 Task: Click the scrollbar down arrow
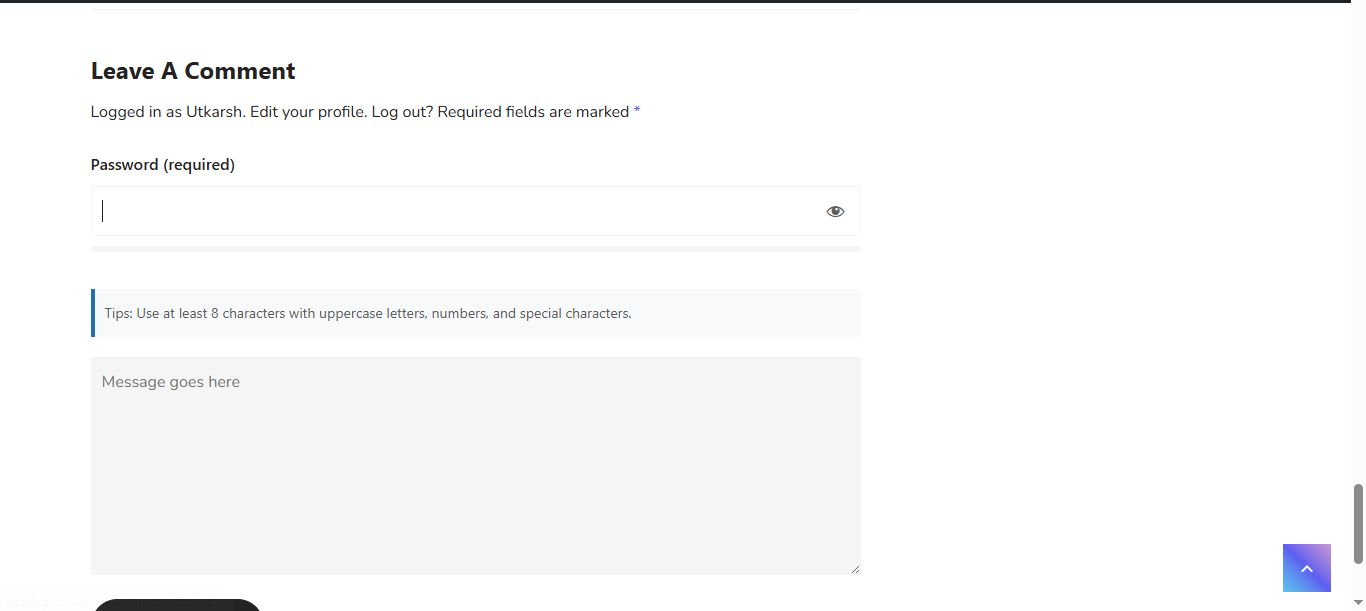point(1358,604)
